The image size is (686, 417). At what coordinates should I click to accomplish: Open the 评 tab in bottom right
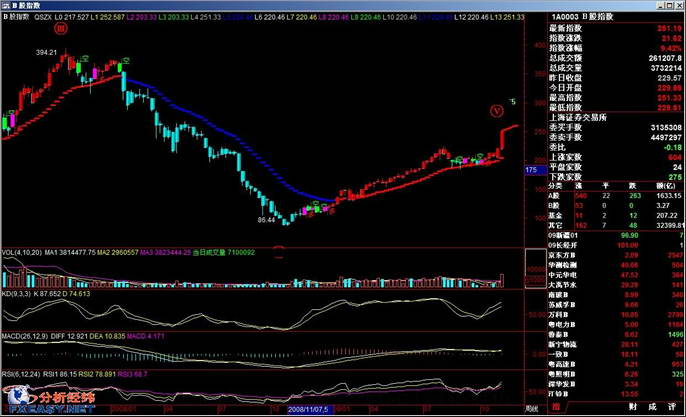[x=672, y=407]
